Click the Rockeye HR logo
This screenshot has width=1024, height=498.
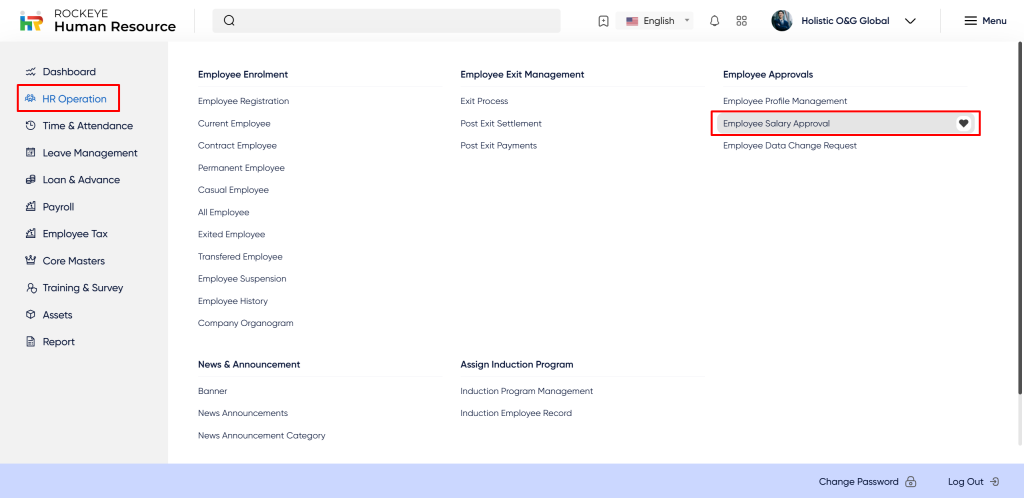click(x=31, y=21)
